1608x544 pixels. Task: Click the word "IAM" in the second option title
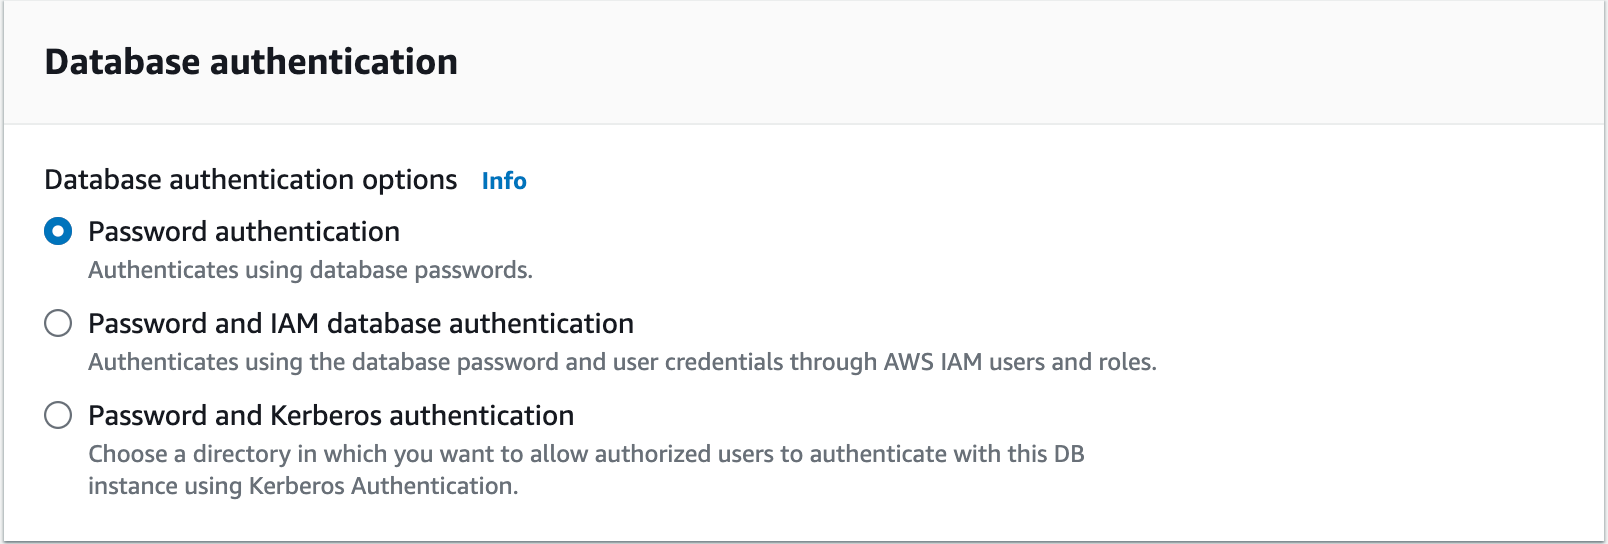pyautogui.click(x=294, y=324)
